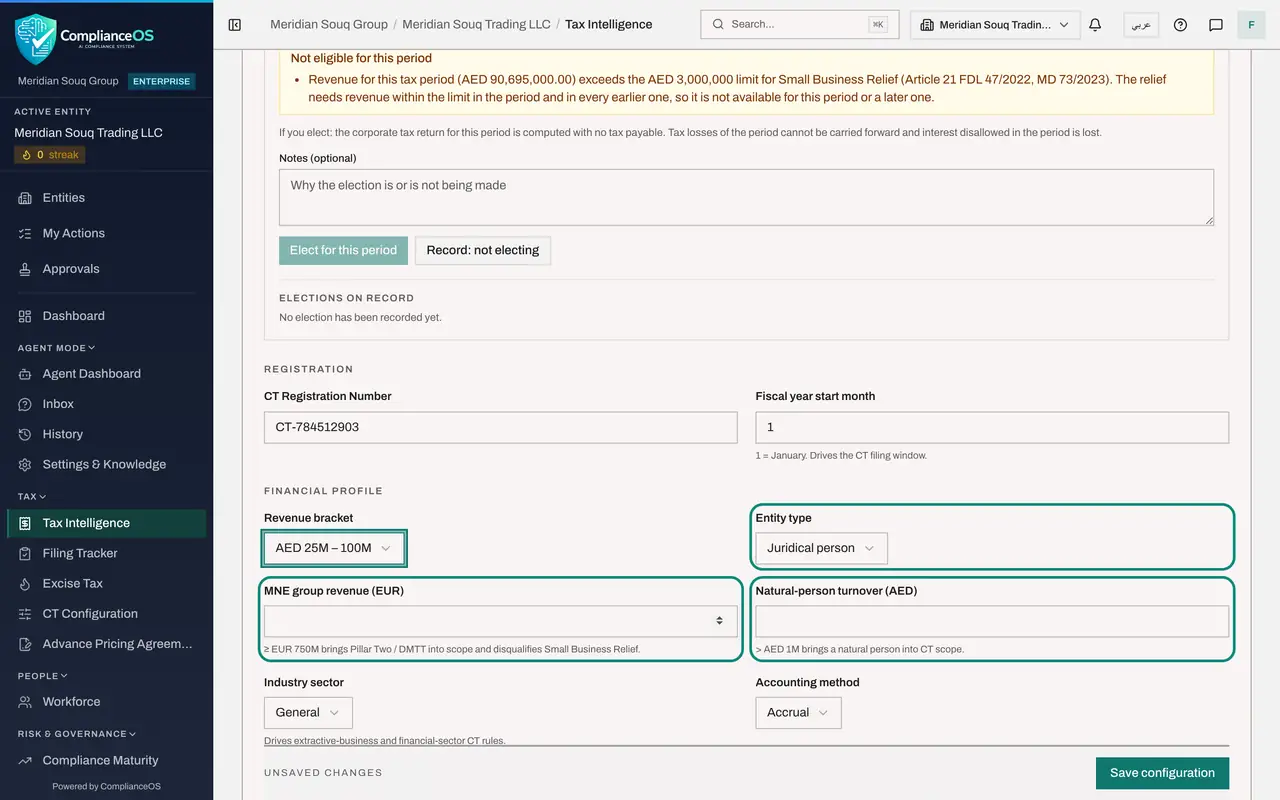Click the Meridian Souq Group breadcrumb
The height and width of the screenshot is (800, 1280).
click(x=329, y=24)
